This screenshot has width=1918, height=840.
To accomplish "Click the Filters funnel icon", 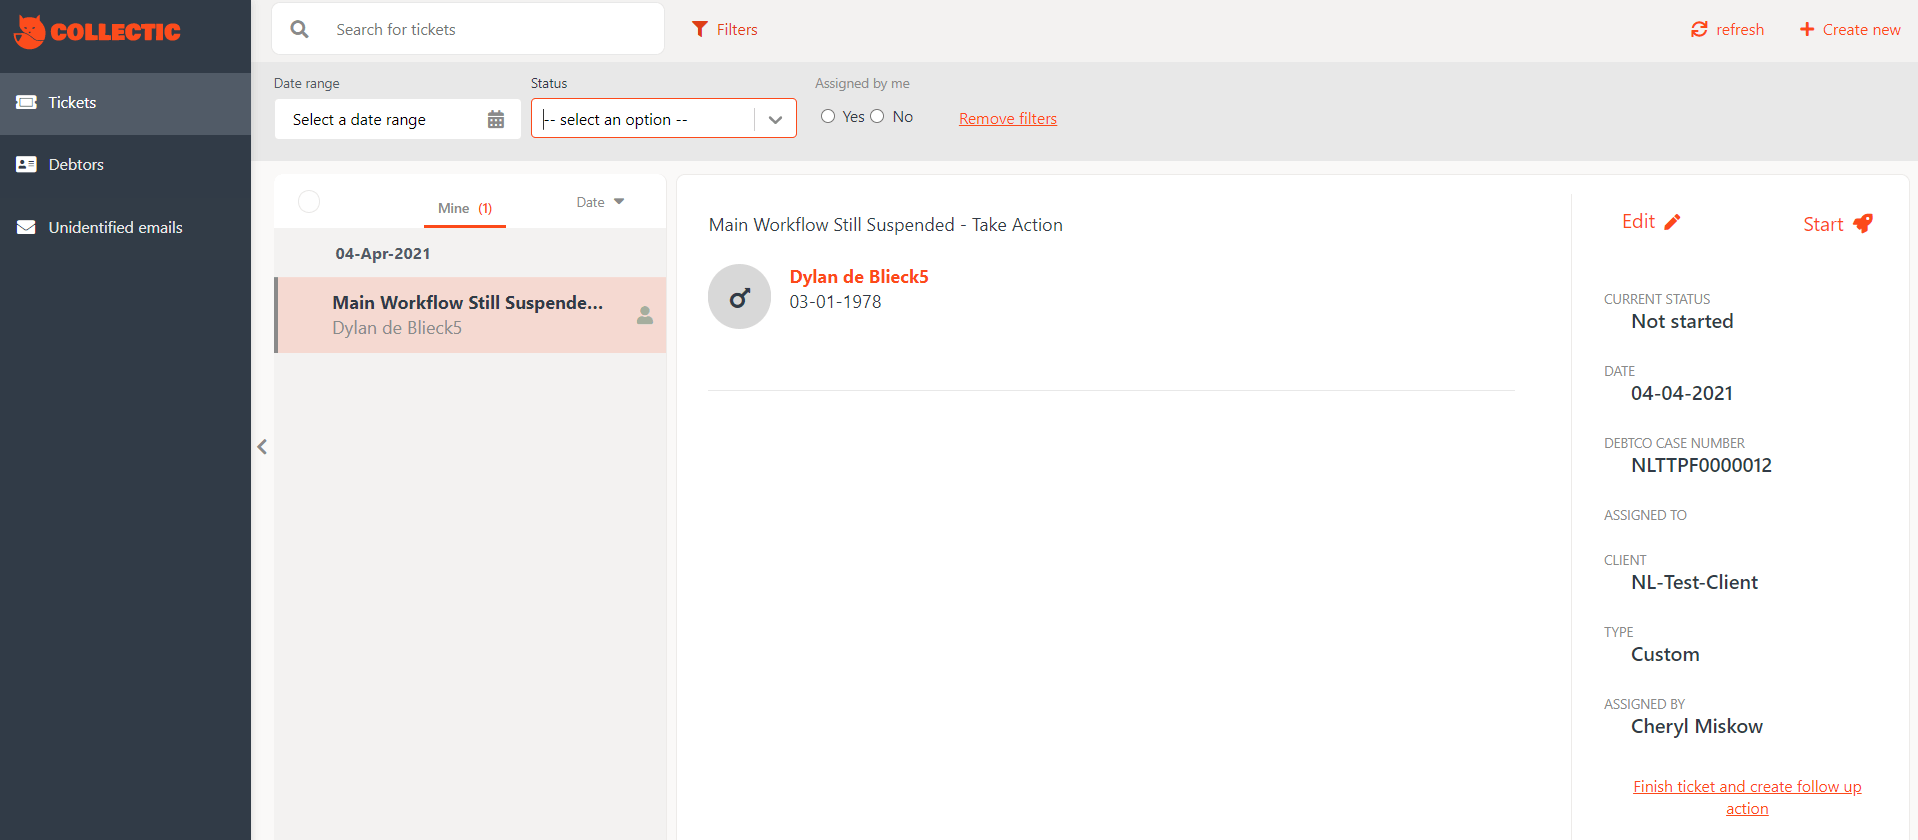I will [700, 29].
